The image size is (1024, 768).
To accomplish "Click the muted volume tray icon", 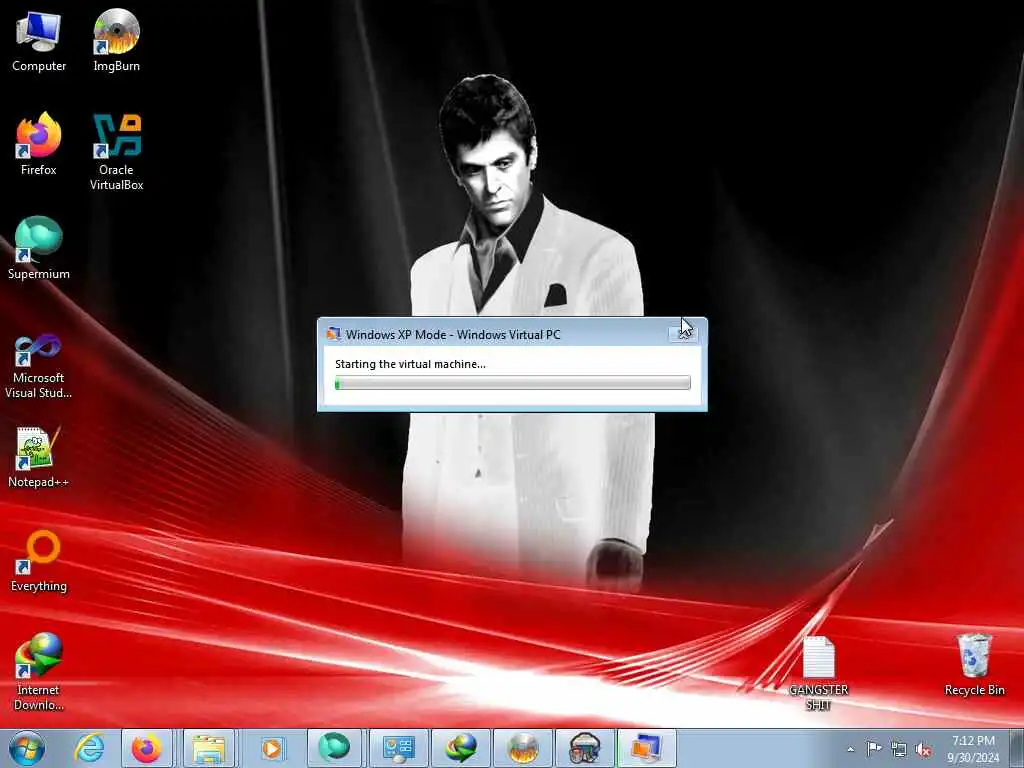I will pyautogui.click(x=923, y=749).
